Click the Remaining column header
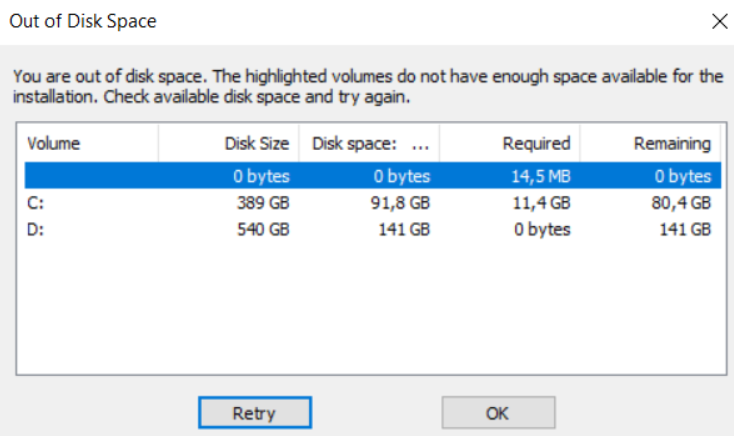 tap(651, 144)
